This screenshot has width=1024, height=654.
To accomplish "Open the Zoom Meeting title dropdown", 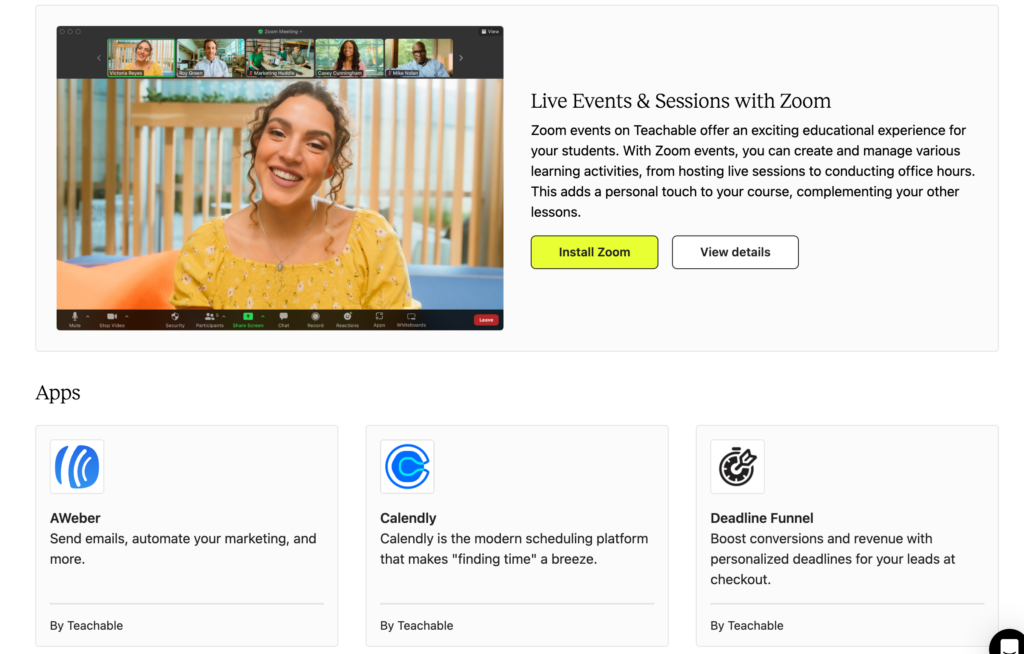I will pos(283,31).
